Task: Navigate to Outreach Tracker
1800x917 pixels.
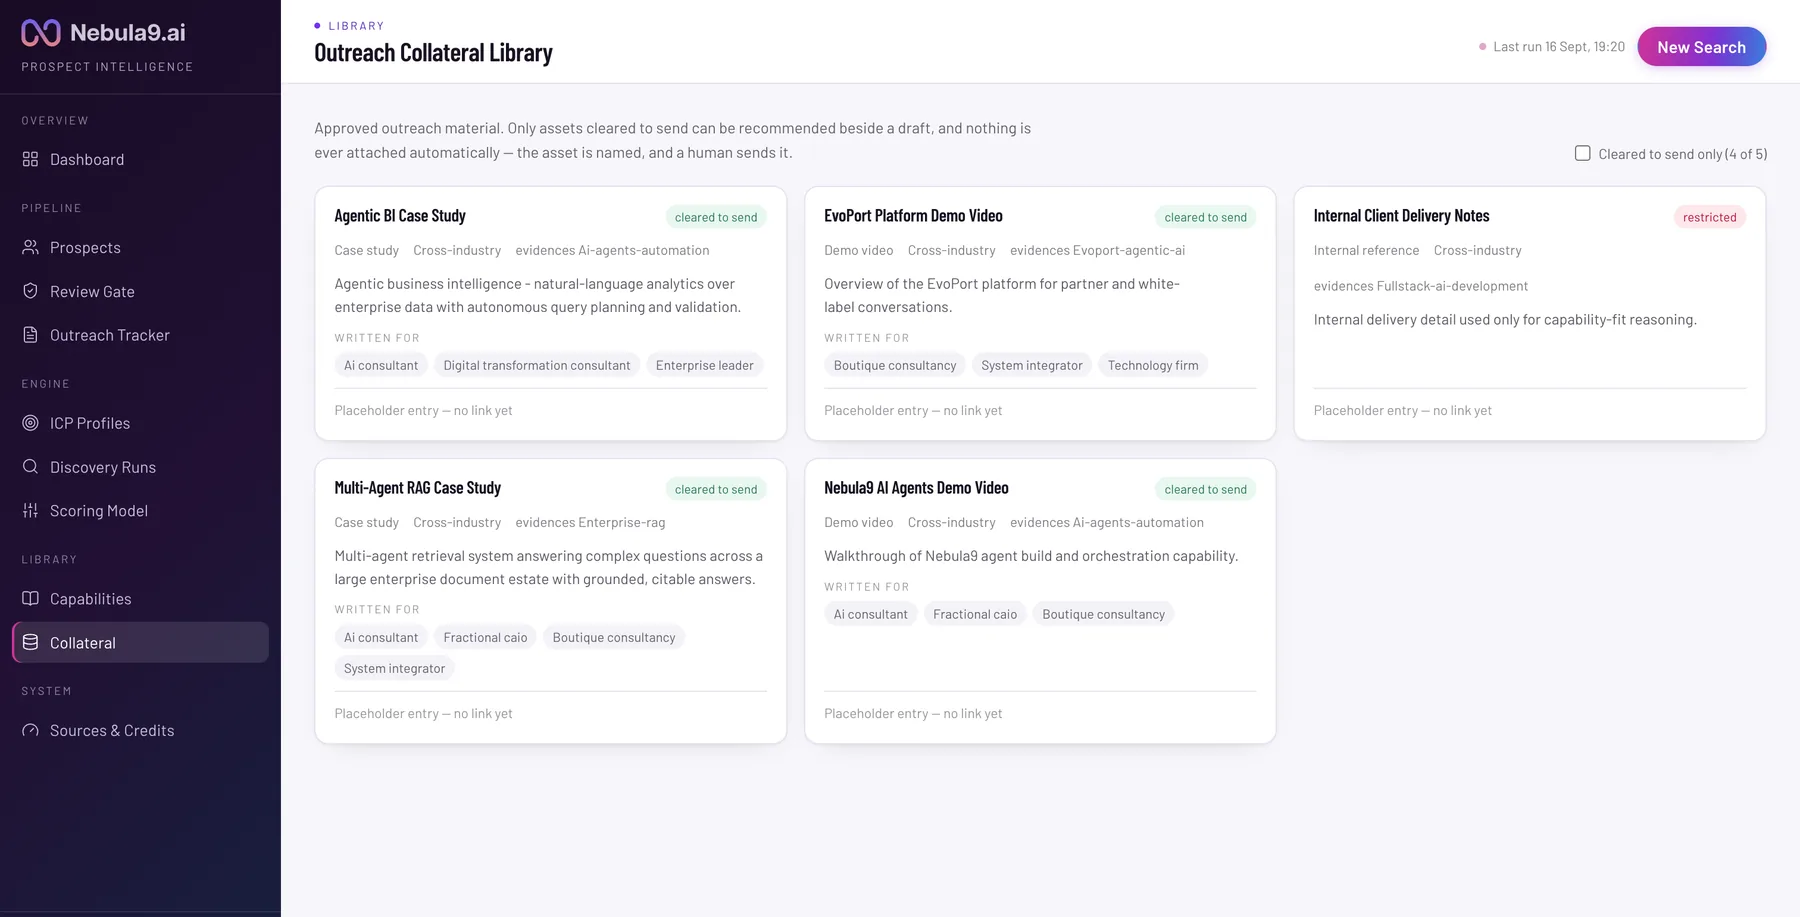Action: [140, 335]
